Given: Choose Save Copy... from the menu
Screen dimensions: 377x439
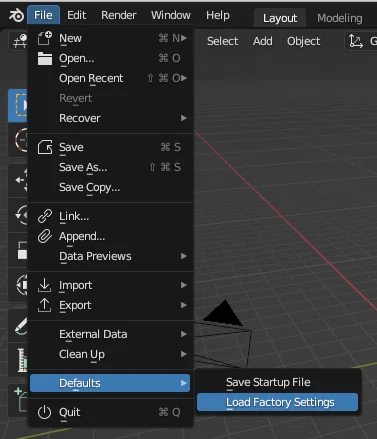Looking at the screenshot, I should click(110, 187).
